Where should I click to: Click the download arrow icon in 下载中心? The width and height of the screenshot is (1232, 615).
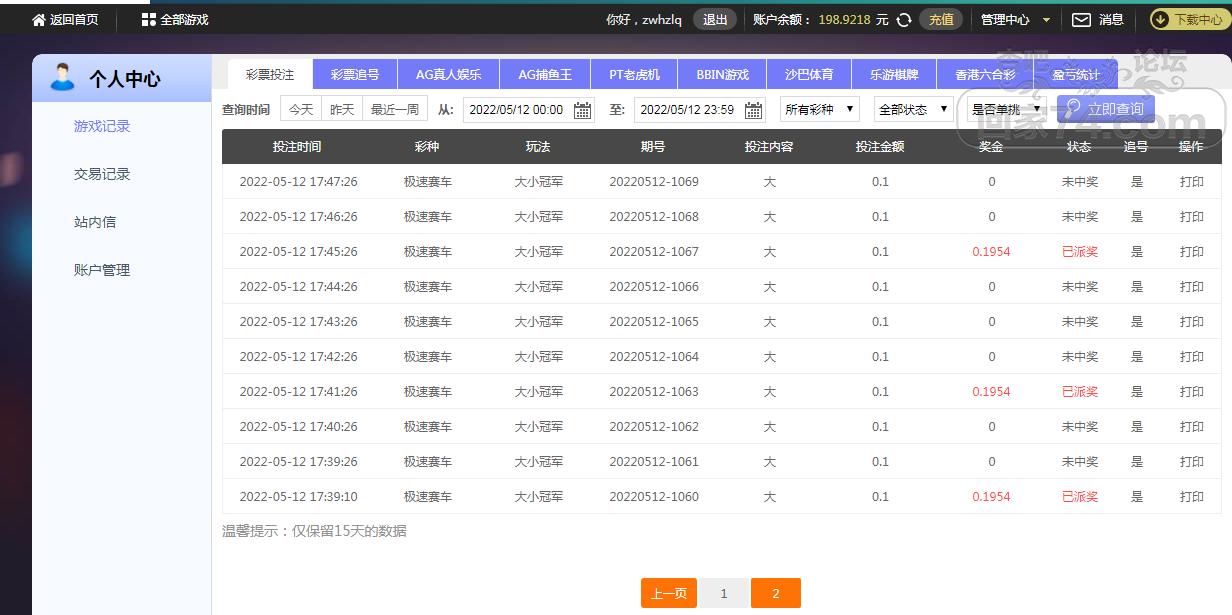pyautogui.click(x=1160, y=19)
